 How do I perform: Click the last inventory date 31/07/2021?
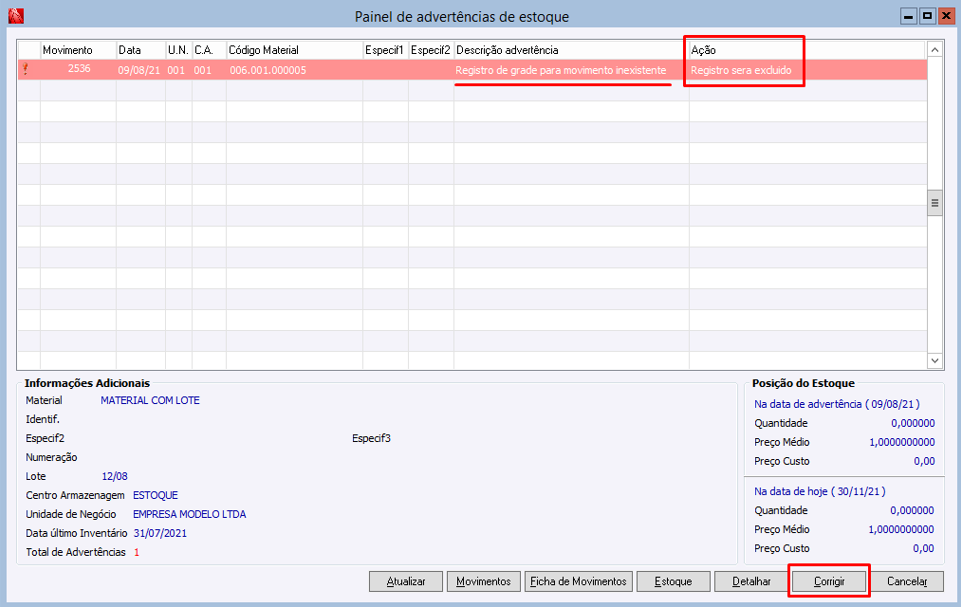(x=160, y=533)
